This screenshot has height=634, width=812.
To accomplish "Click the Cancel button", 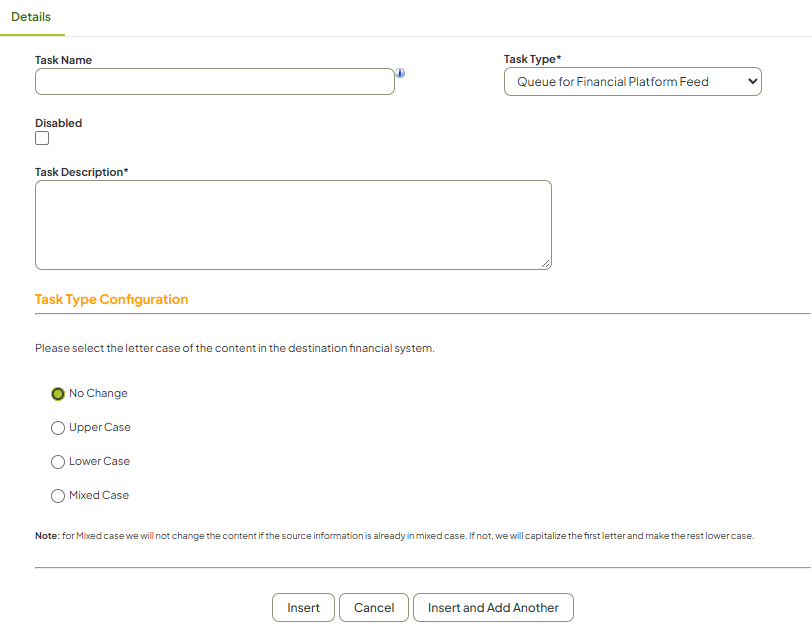I will [x=374, y=608].
